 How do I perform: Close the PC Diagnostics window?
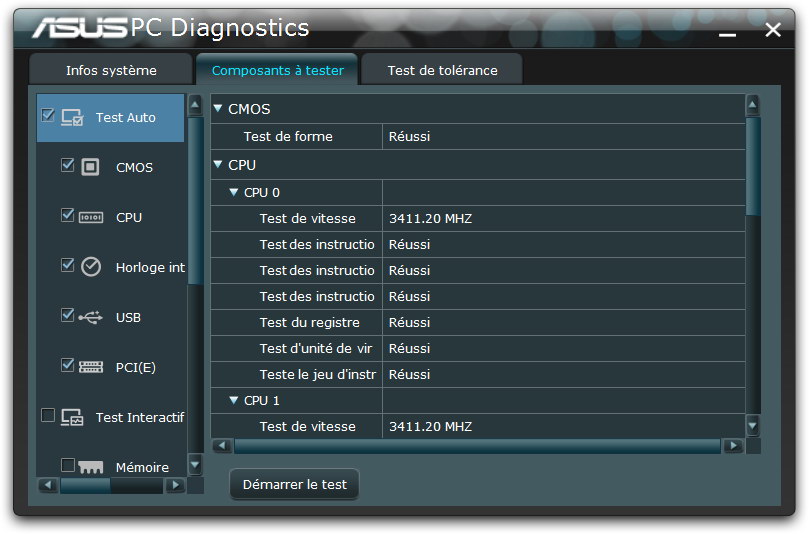[773, 30]
